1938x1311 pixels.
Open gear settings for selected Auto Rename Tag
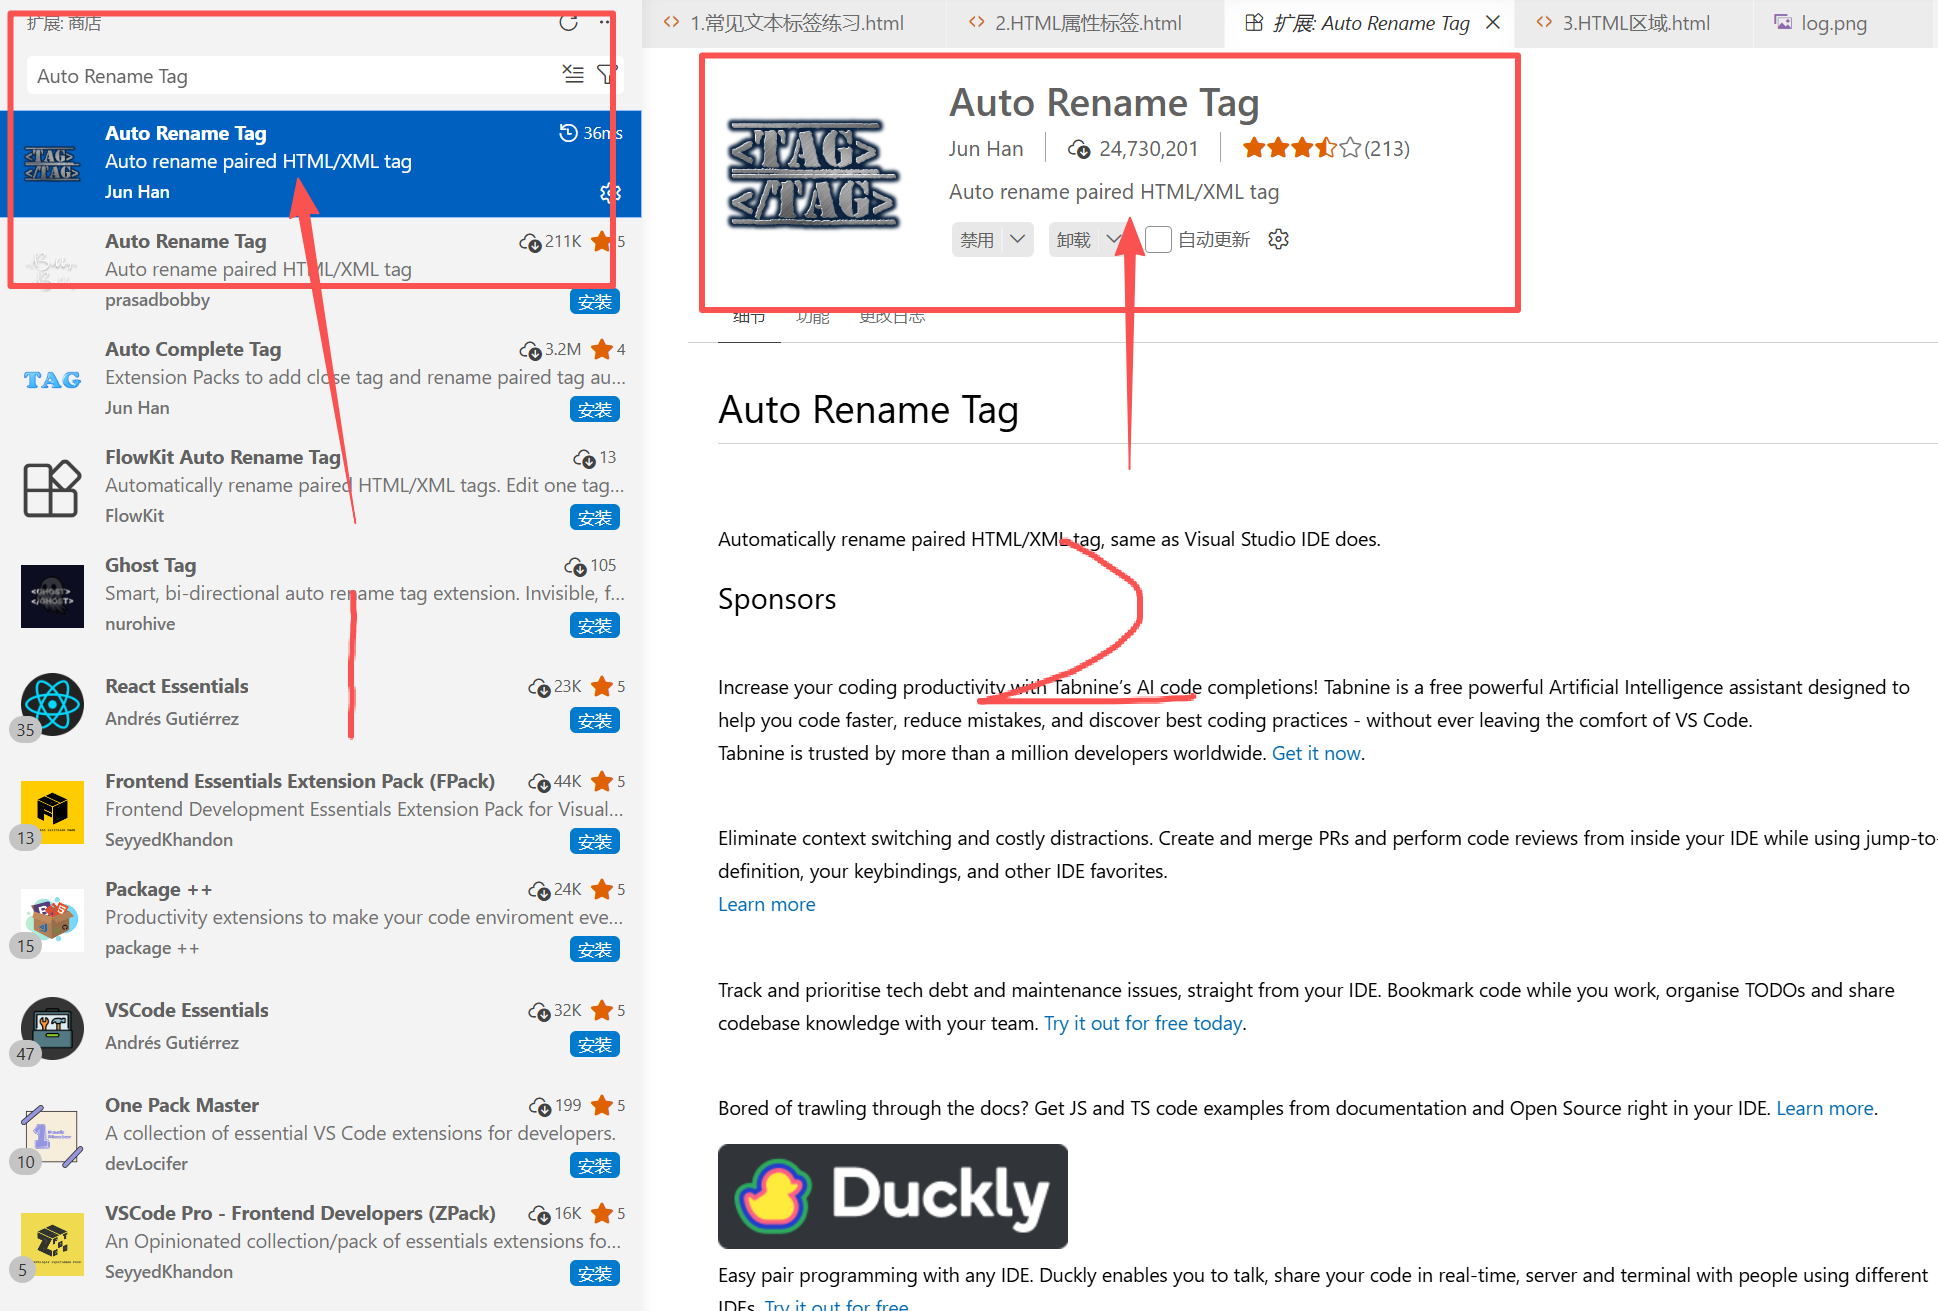point(610,192)
